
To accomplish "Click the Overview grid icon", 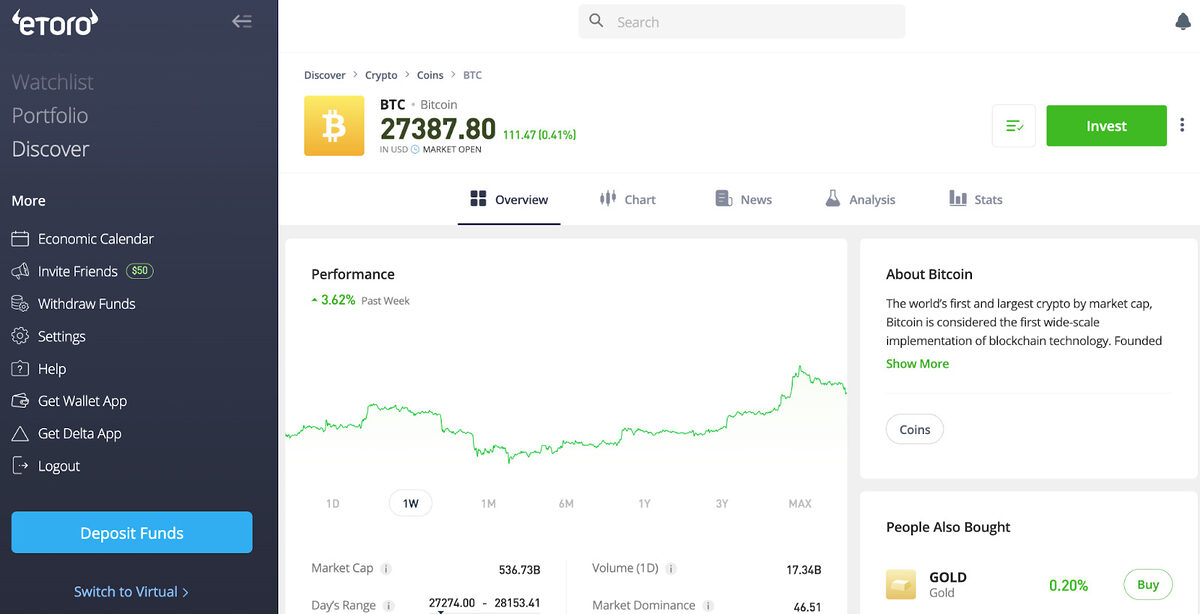I will click(x=478, y=199).
